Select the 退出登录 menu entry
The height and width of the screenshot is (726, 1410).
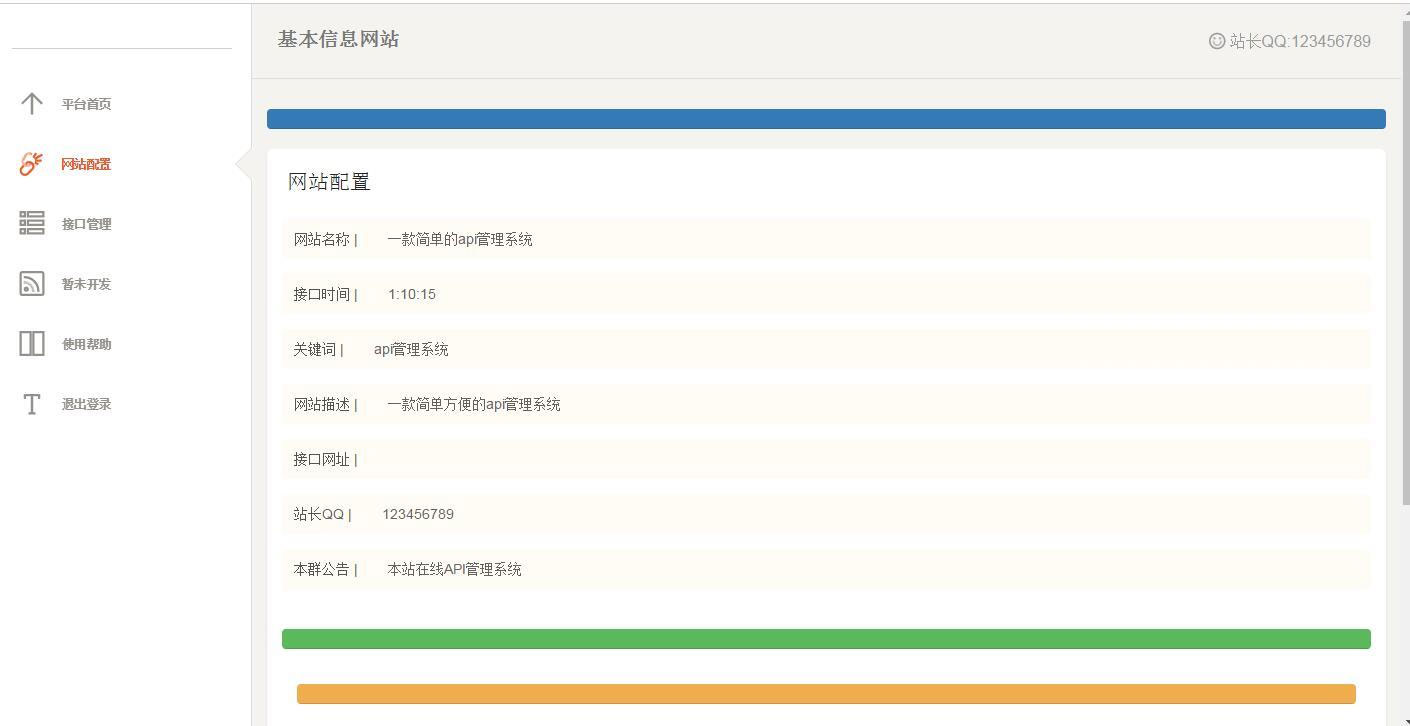click(86, 403)
